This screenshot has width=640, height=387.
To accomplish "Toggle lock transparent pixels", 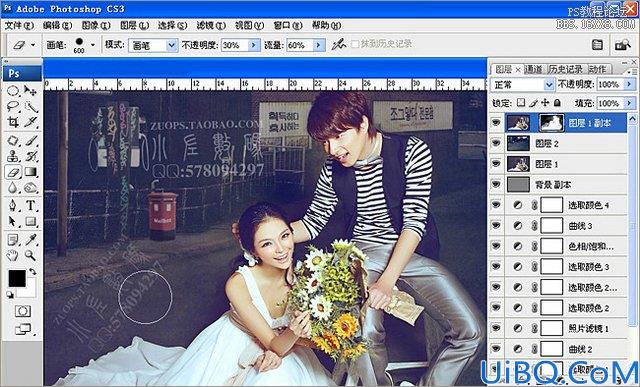I will point(521,103).
